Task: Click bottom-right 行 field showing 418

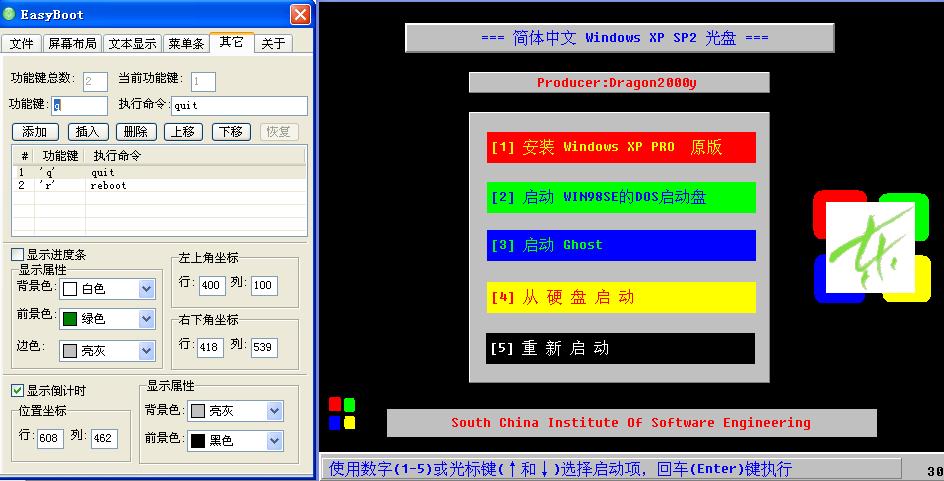Action: click(210, 347)
